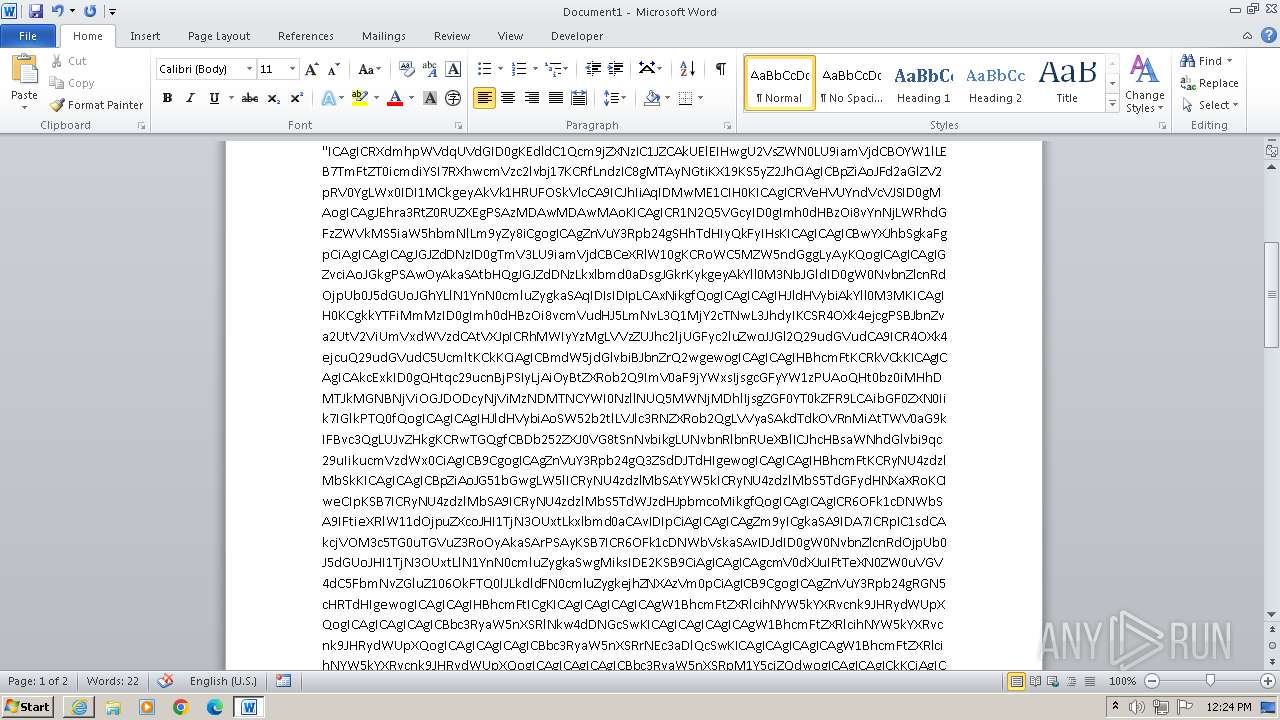Click the Words: 22 status bar entry
The width and height of the screenshot is (1280, 720).
coord(112,681)
